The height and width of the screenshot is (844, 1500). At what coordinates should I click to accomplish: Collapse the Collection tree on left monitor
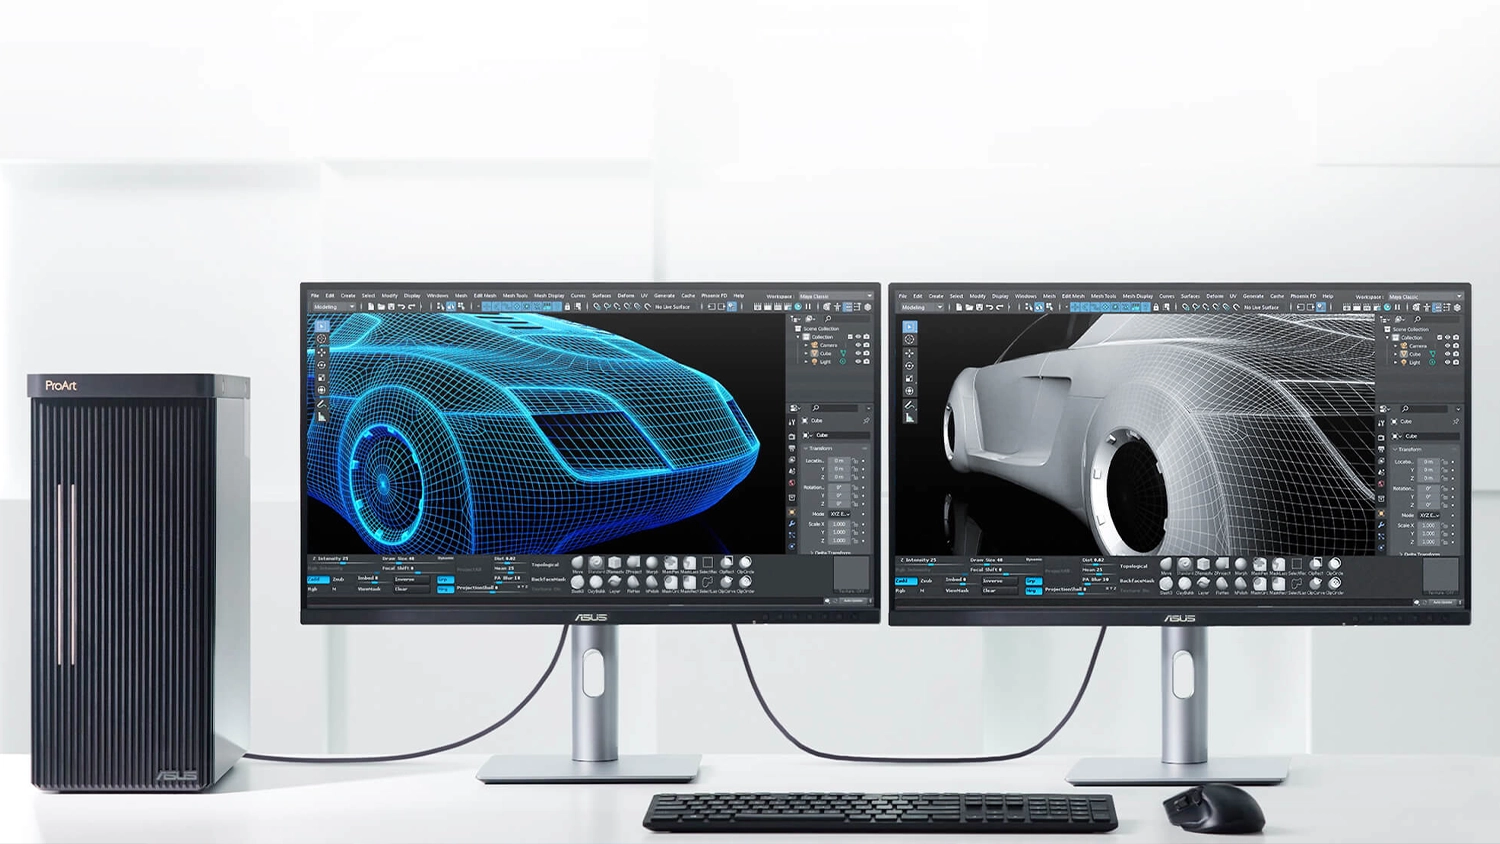798,337
